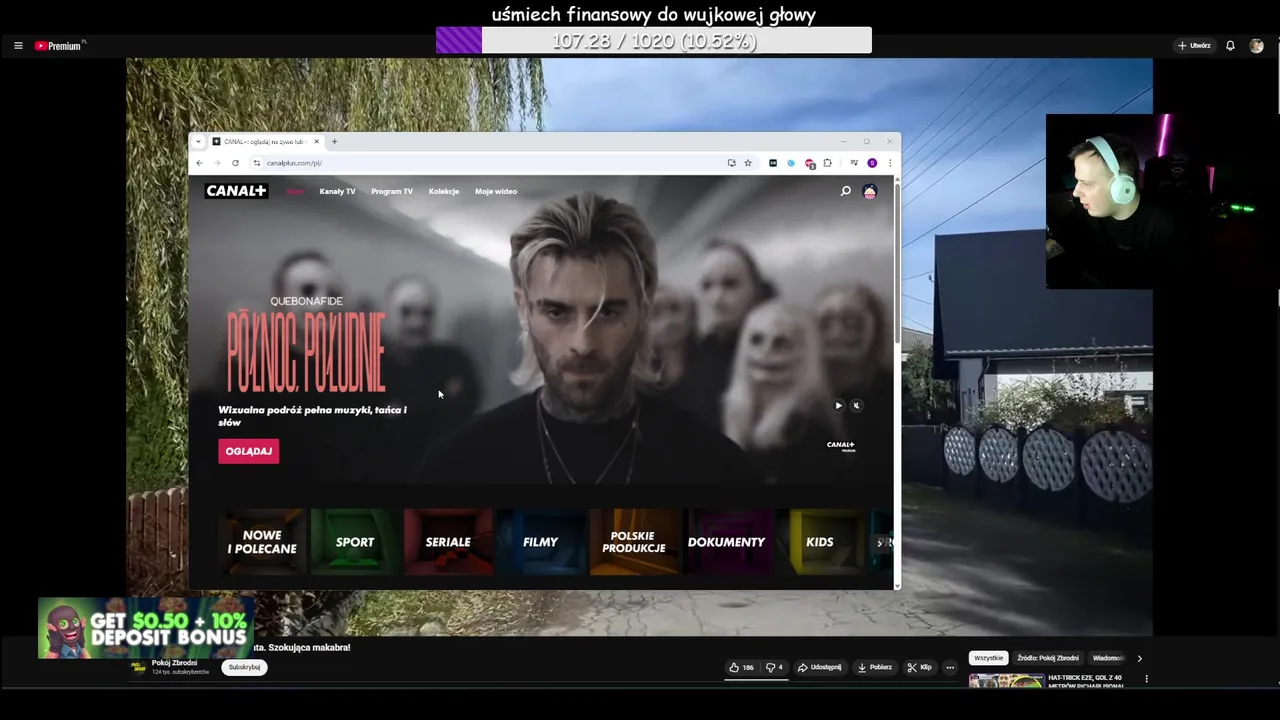Viewport: 1280px width, 720px height.
Task: Click the Pokój Zbrodni channel name
Action: pos(174,663)
